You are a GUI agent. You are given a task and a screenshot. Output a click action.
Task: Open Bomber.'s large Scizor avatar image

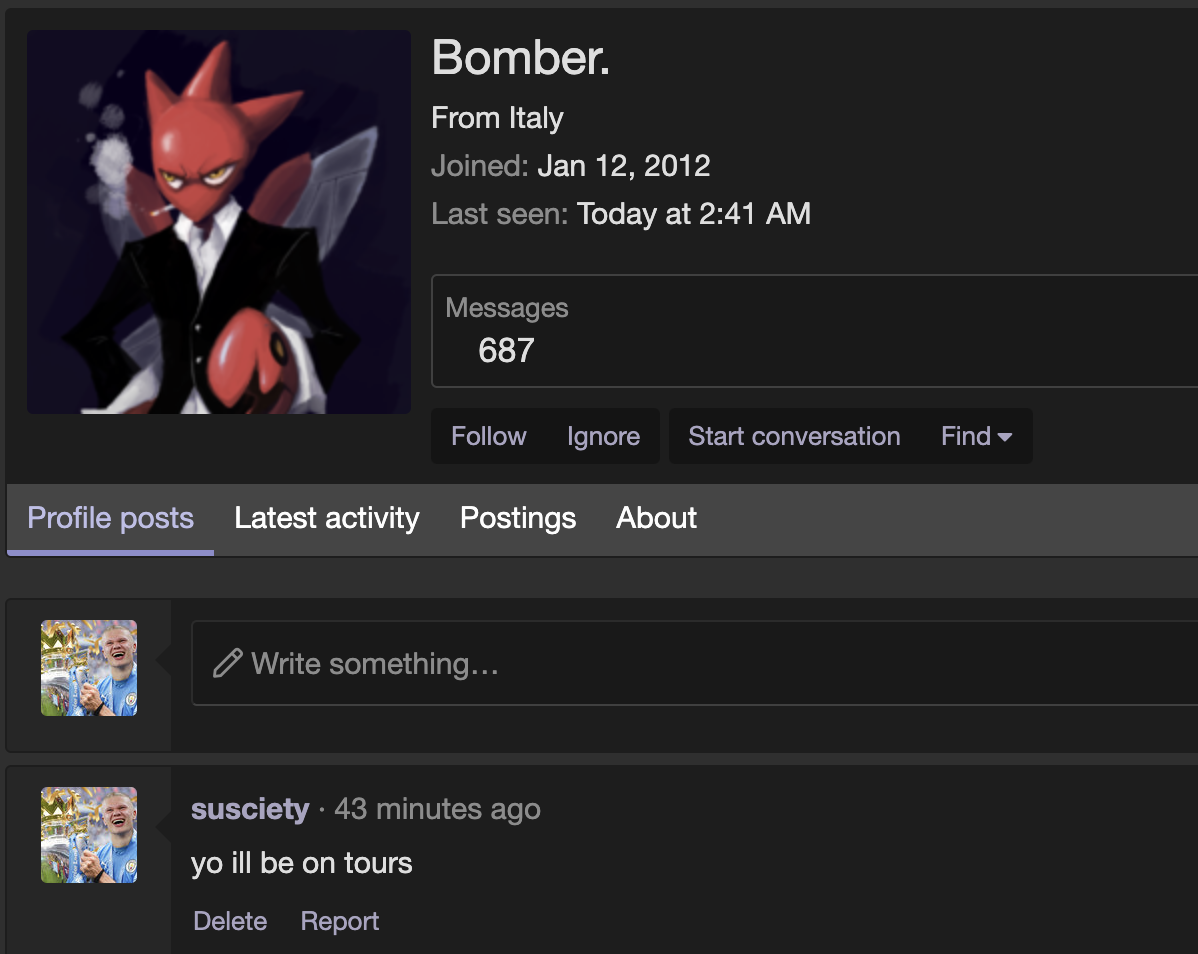219,222
